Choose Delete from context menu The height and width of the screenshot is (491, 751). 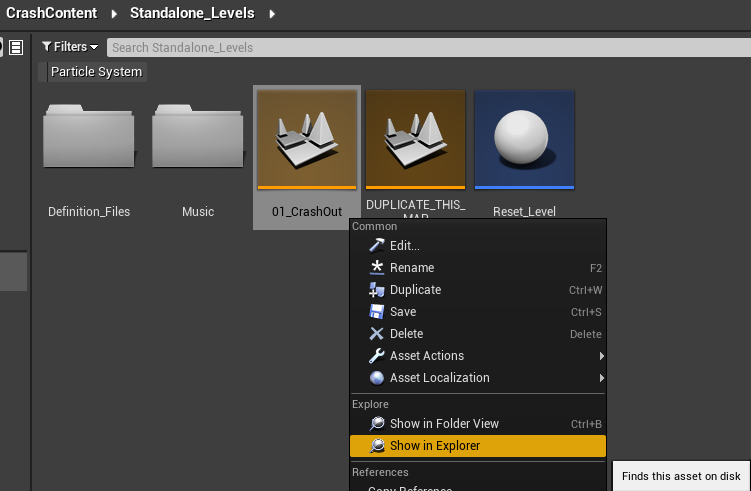[x=478, y=333]
